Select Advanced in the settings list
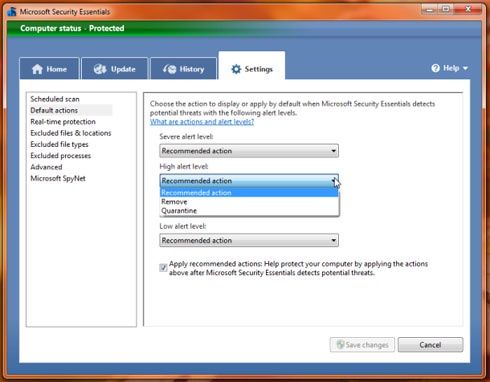Screen dimensions: 490x382 46,167
